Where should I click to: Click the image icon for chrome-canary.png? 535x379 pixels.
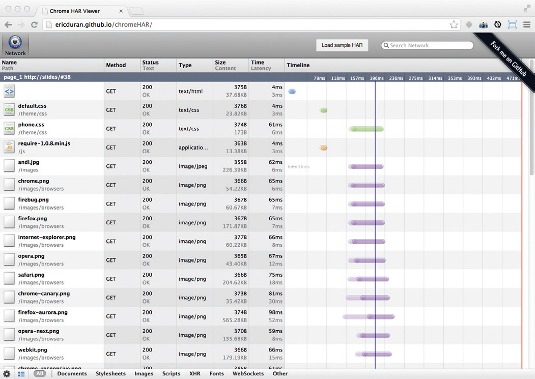[9, 297]
